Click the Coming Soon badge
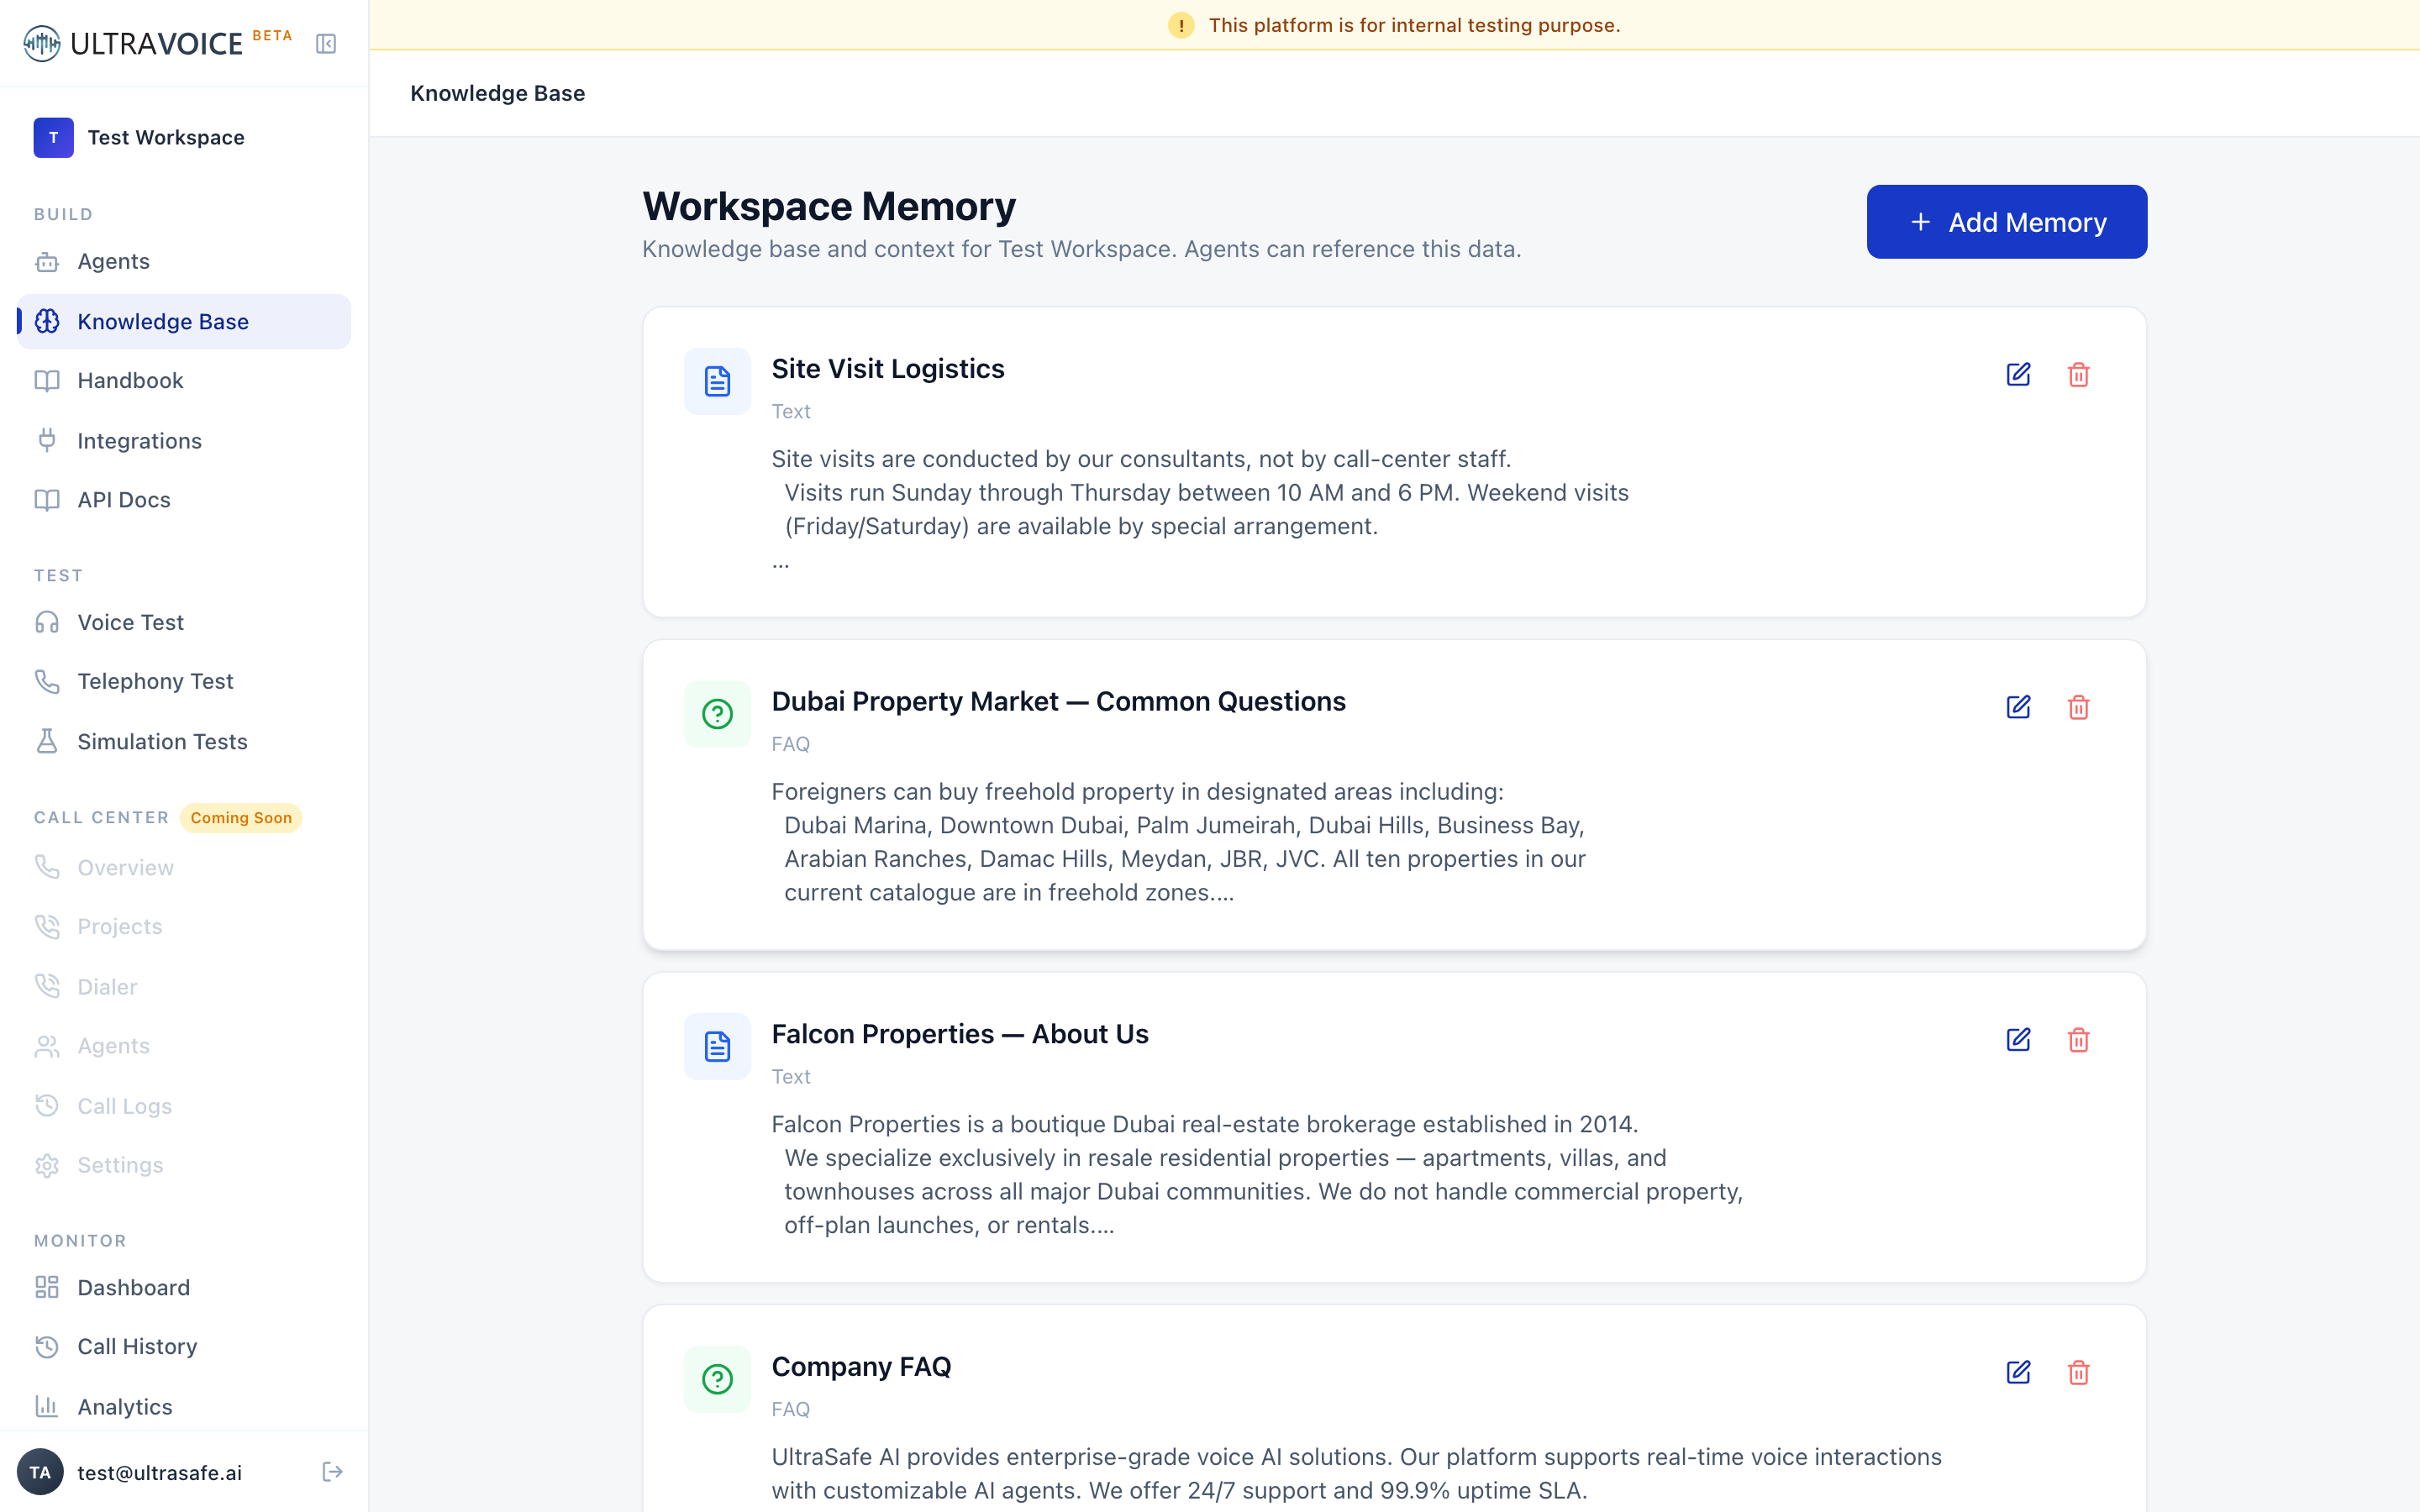The width and height of the screenshot is (2420, 1512). point(241,818)
